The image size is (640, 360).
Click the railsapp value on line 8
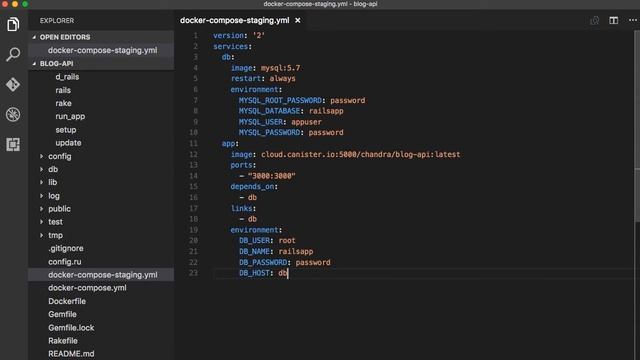(x=326, y=111)
